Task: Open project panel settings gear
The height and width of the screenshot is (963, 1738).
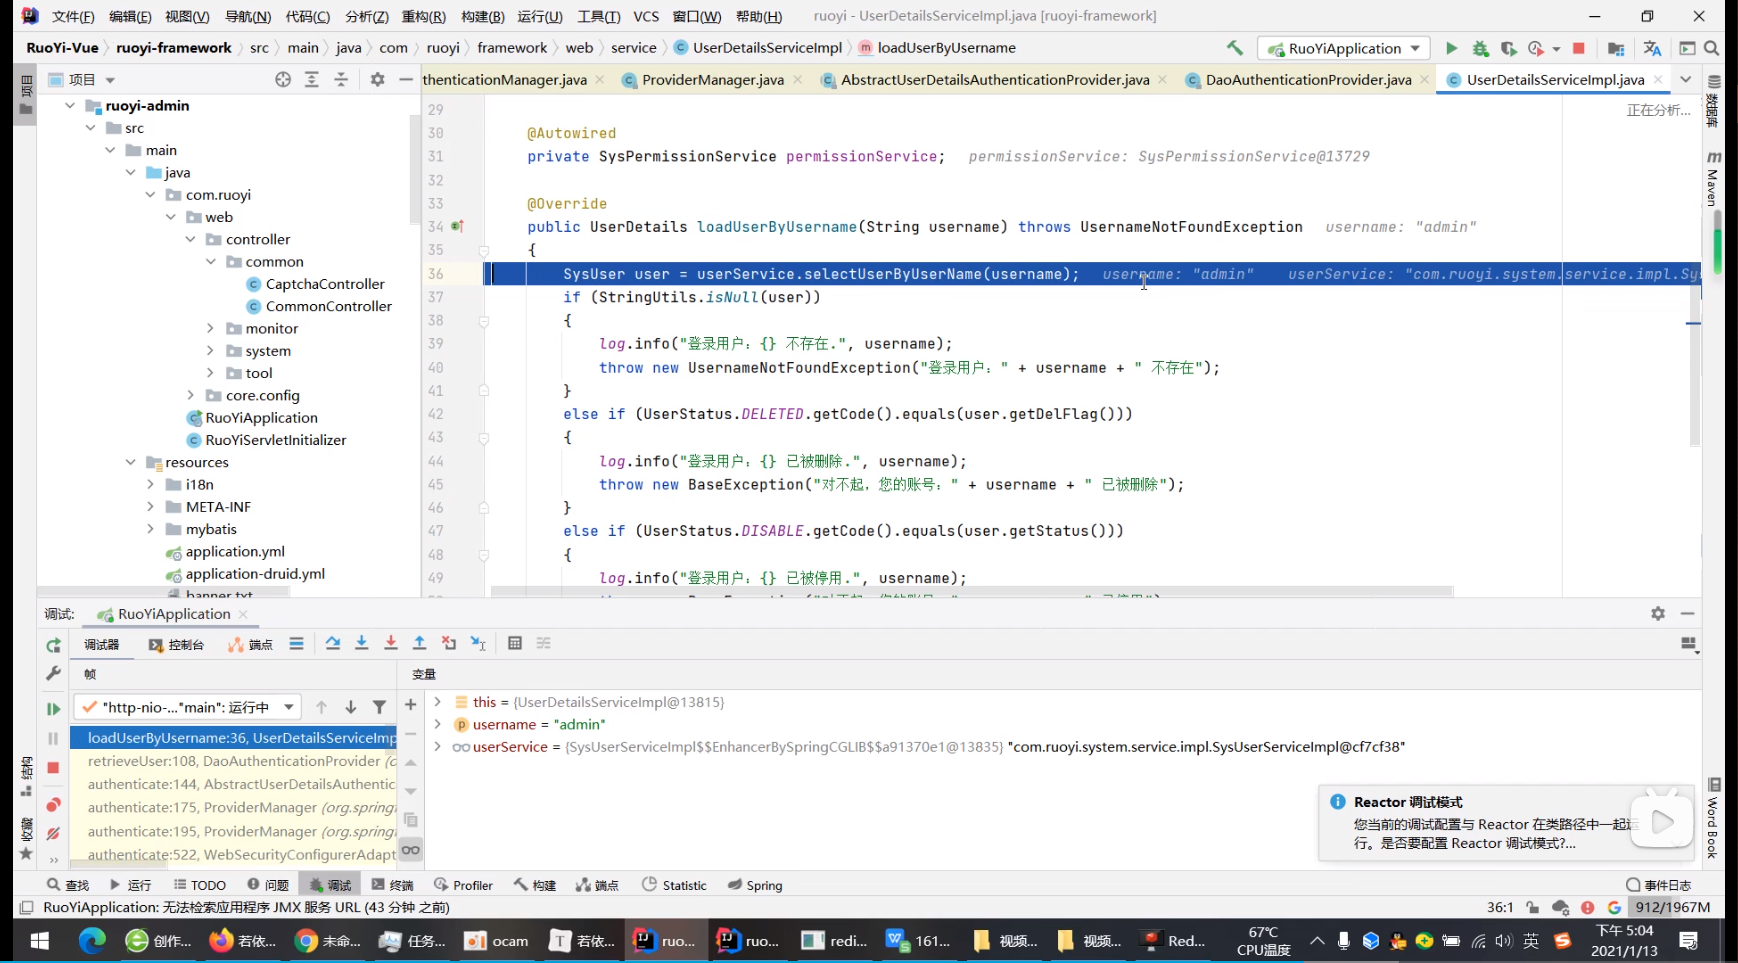Action: coord(377,79)
